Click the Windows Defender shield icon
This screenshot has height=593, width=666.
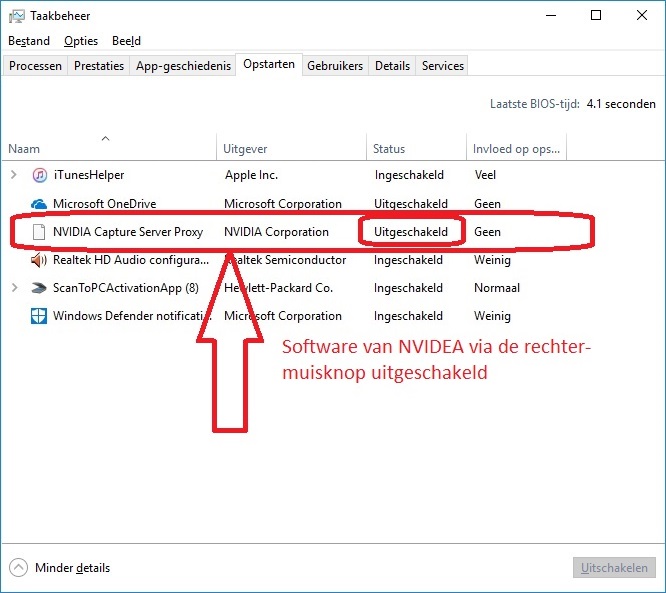tap(39, 316)
